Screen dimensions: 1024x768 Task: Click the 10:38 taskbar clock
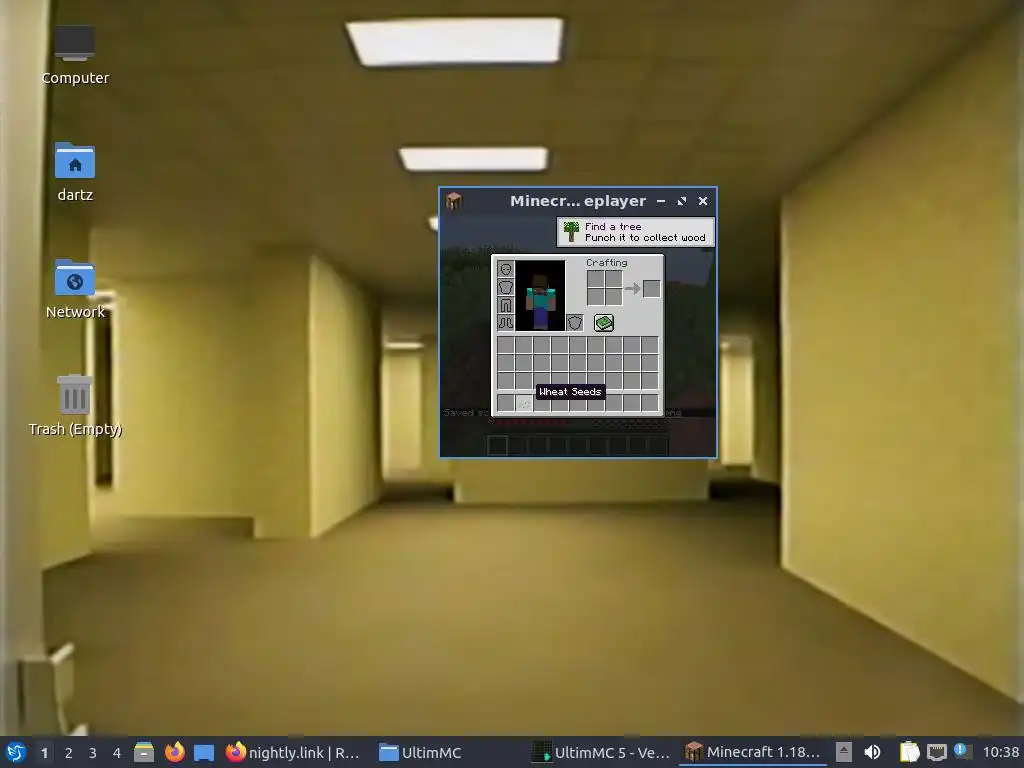[x=1000, y=752]
